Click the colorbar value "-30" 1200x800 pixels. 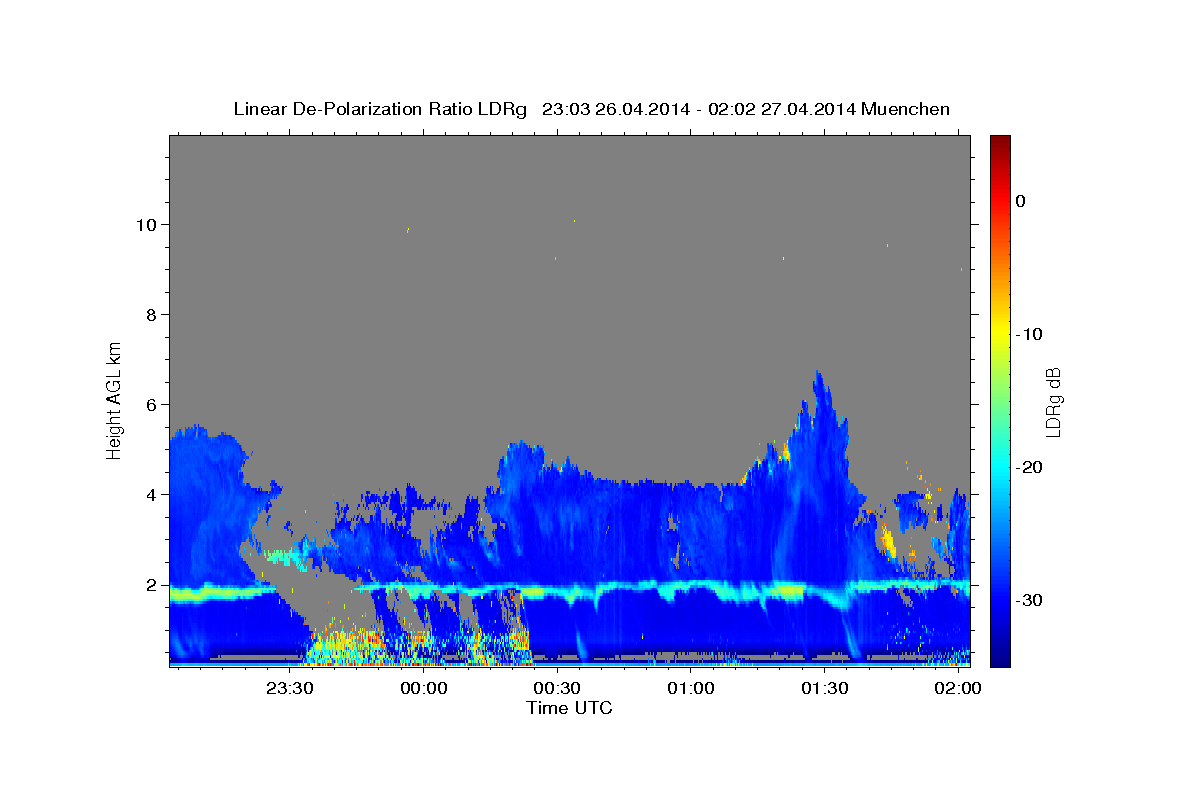tap(1030, 600)
